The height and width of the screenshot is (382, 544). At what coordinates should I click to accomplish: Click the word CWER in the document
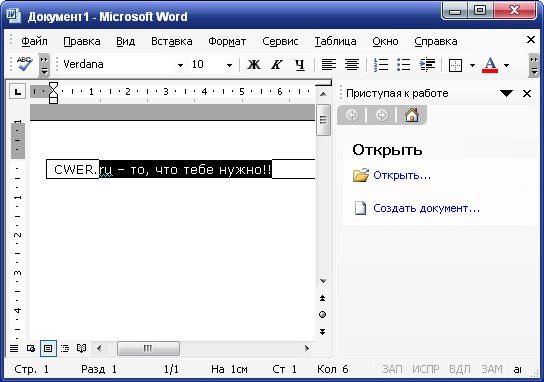(74, 170)
